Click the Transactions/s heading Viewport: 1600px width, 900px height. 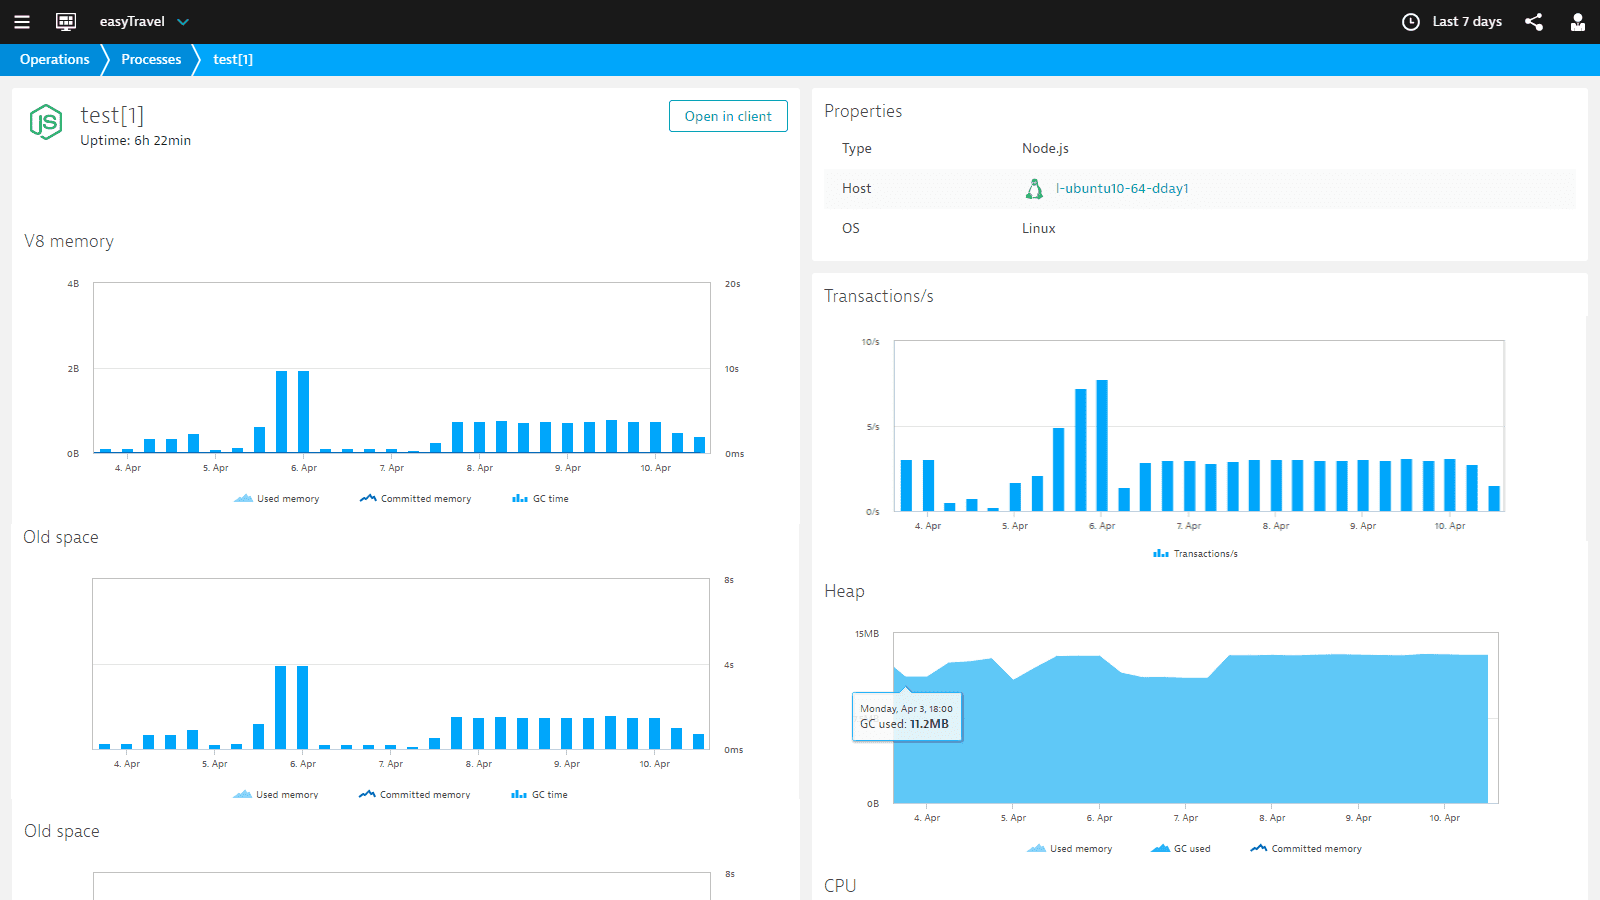point(879,296)
